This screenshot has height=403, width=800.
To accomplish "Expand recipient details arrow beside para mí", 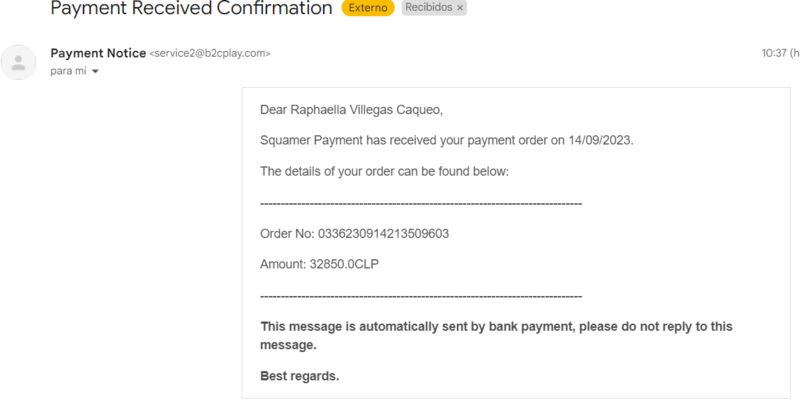I will pyautogui.click(x=95, y=71).
